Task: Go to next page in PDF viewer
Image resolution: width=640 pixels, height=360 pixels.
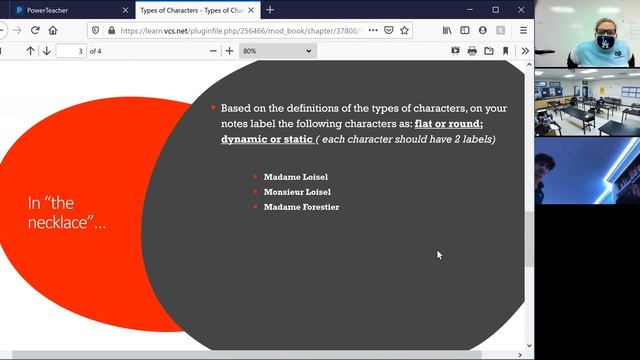Action: tap(47, 51)
